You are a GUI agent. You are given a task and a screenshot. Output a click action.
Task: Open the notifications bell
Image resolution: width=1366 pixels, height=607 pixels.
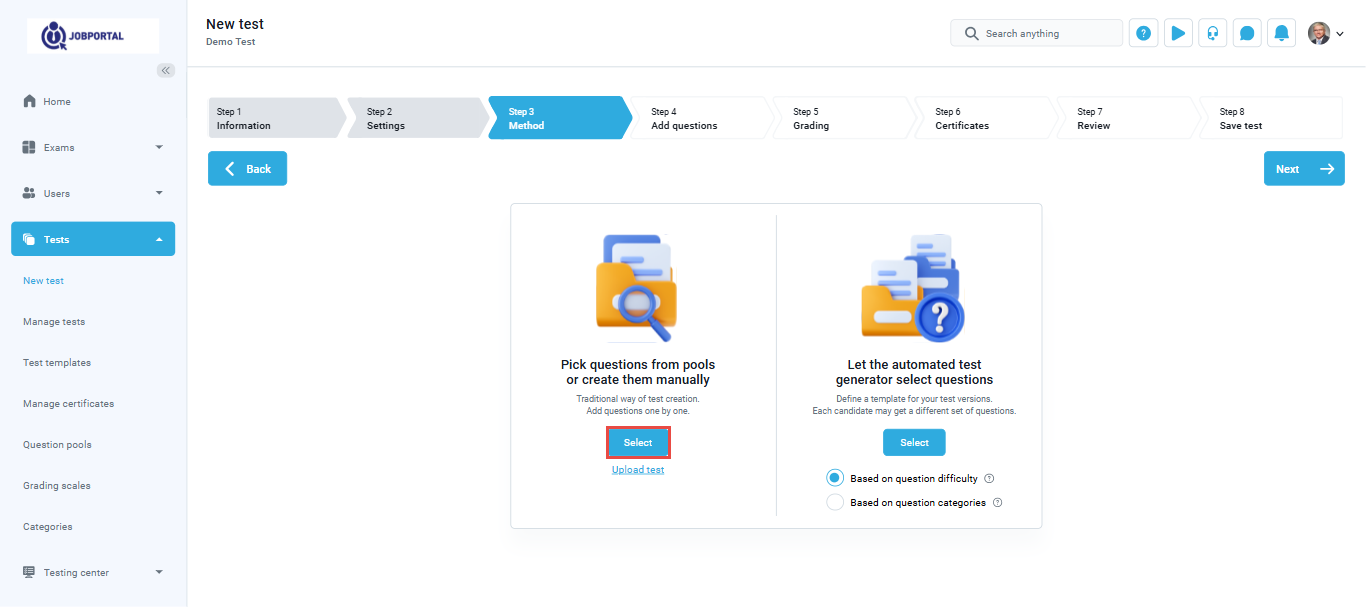tap(1281, 33)
